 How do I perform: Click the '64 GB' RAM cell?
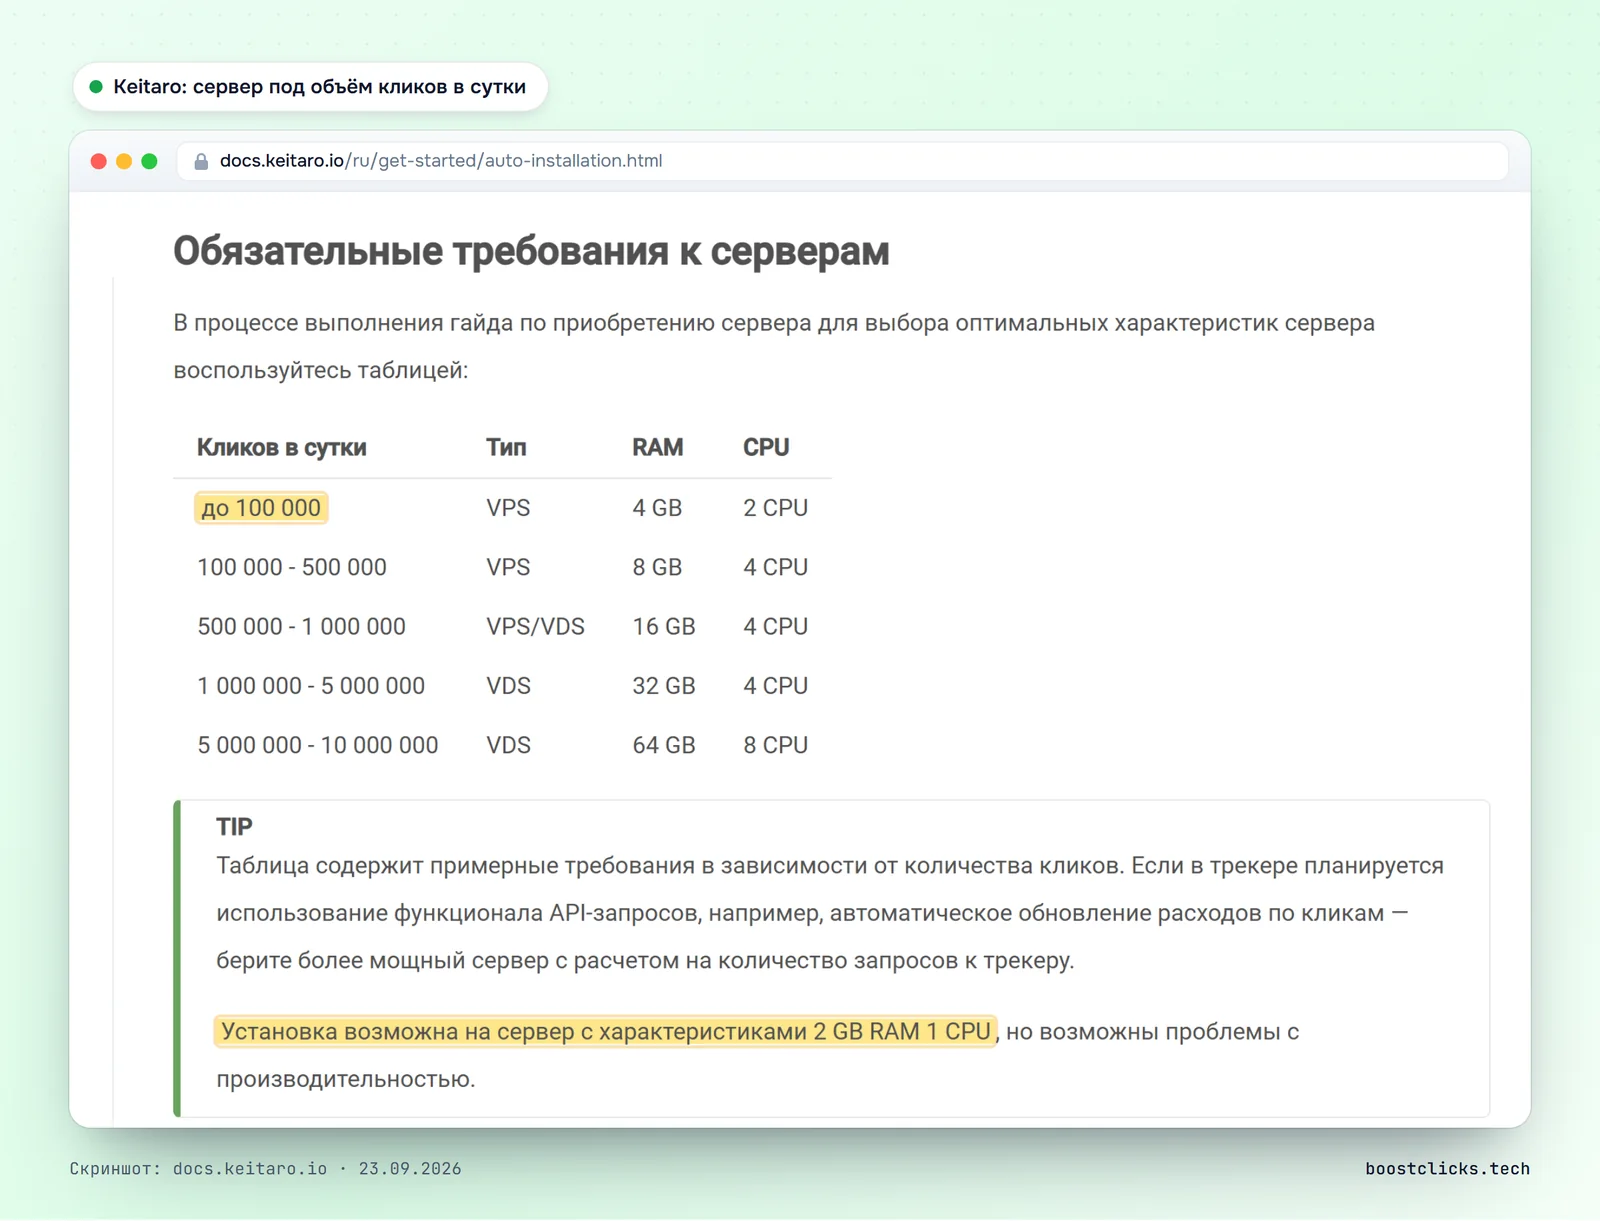click(x=664, y=745)
